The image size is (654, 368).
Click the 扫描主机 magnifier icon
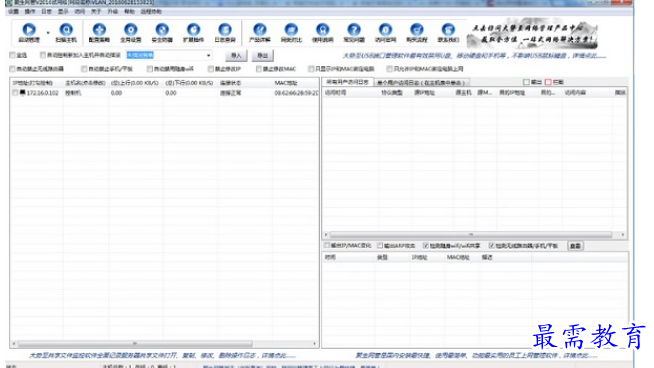coord(66,30)
